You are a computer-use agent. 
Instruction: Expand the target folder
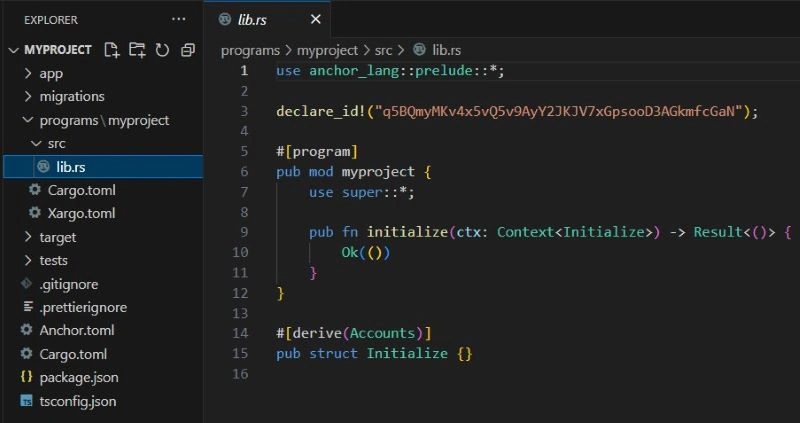(28, 237)
